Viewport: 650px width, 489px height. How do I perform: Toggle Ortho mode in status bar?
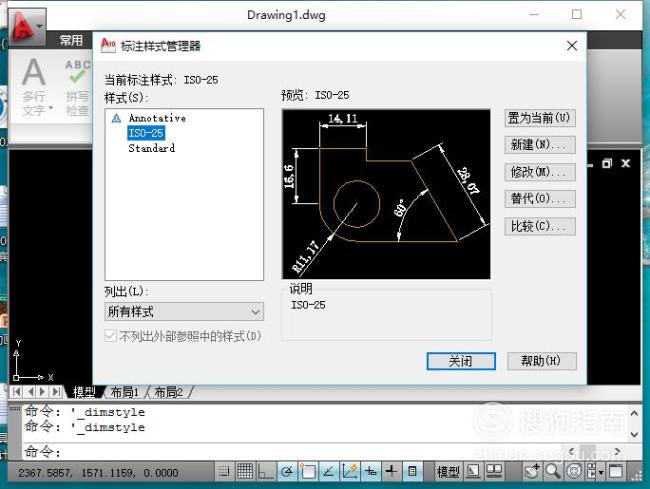pyautogui.click(x=265, y=471)
